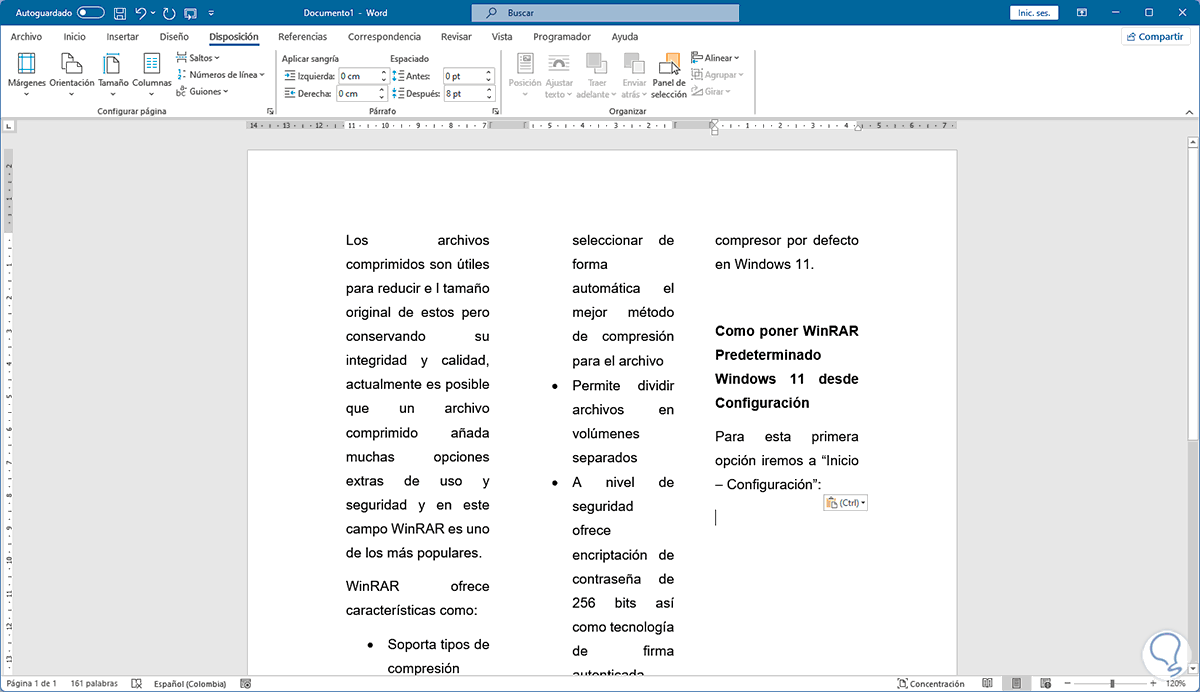Viewport: 1200px width, 692px height.
Task: Enable Concentración focus mode
Action: coord(930,684)
